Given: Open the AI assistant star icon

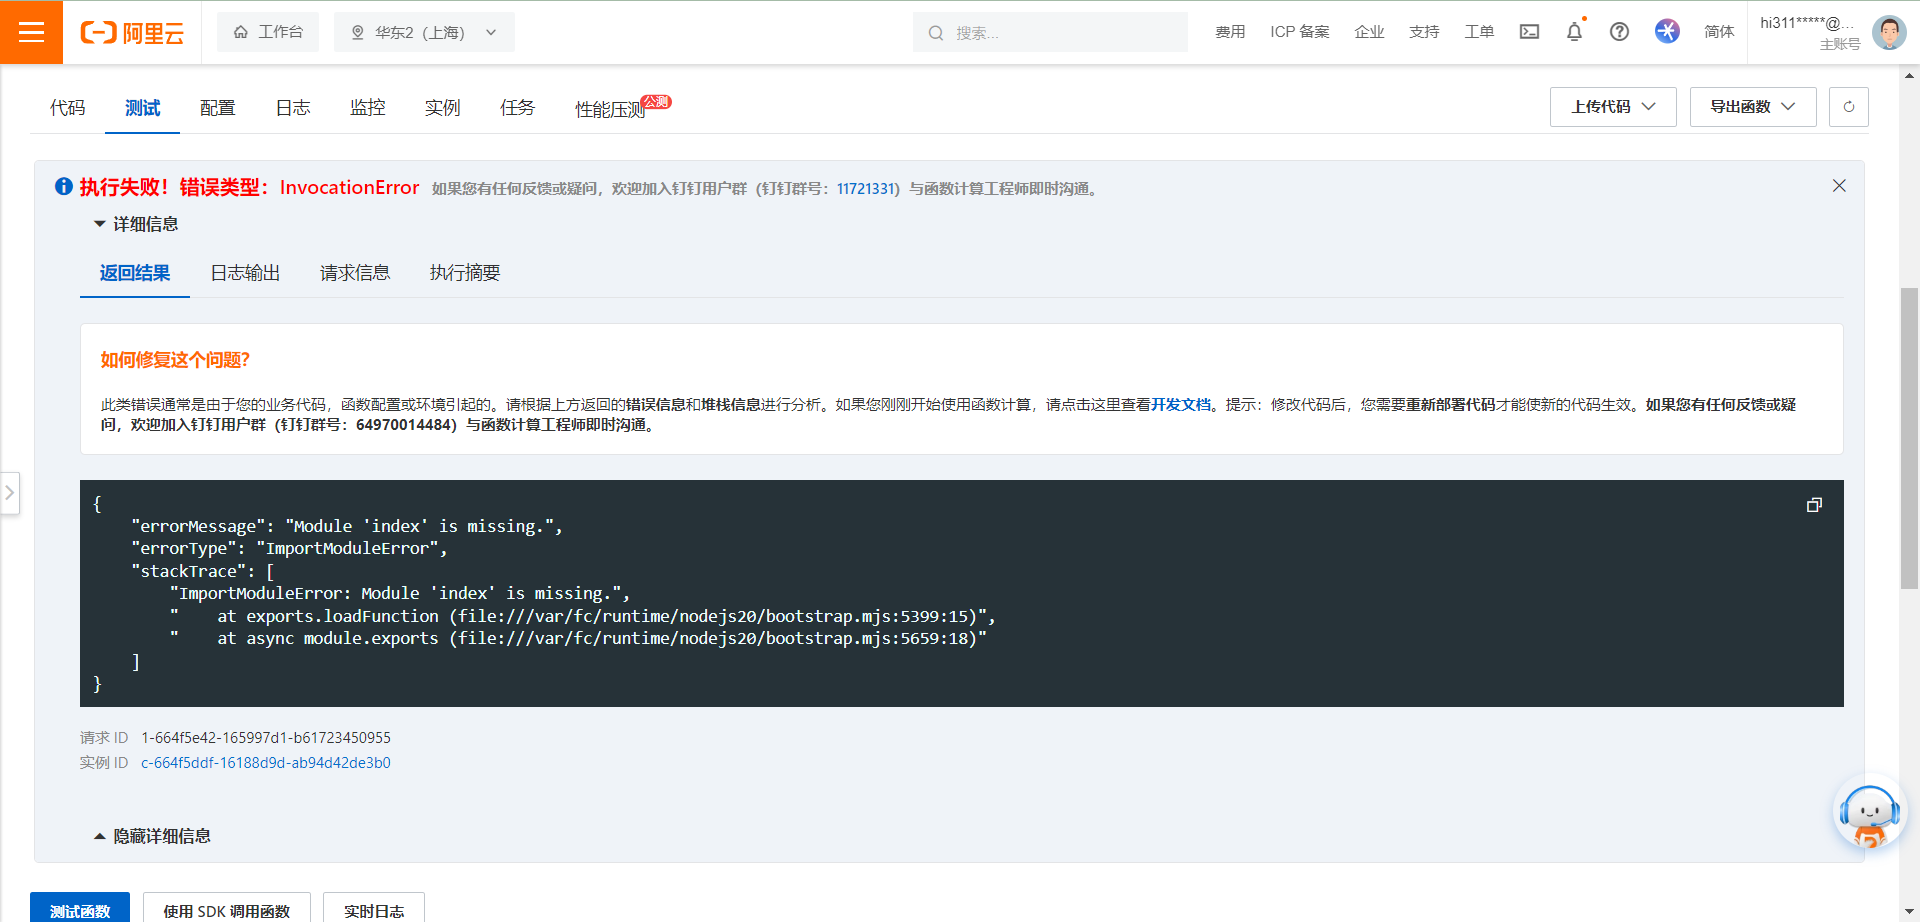Looking at the screenshot, I should click(1667, 31).
